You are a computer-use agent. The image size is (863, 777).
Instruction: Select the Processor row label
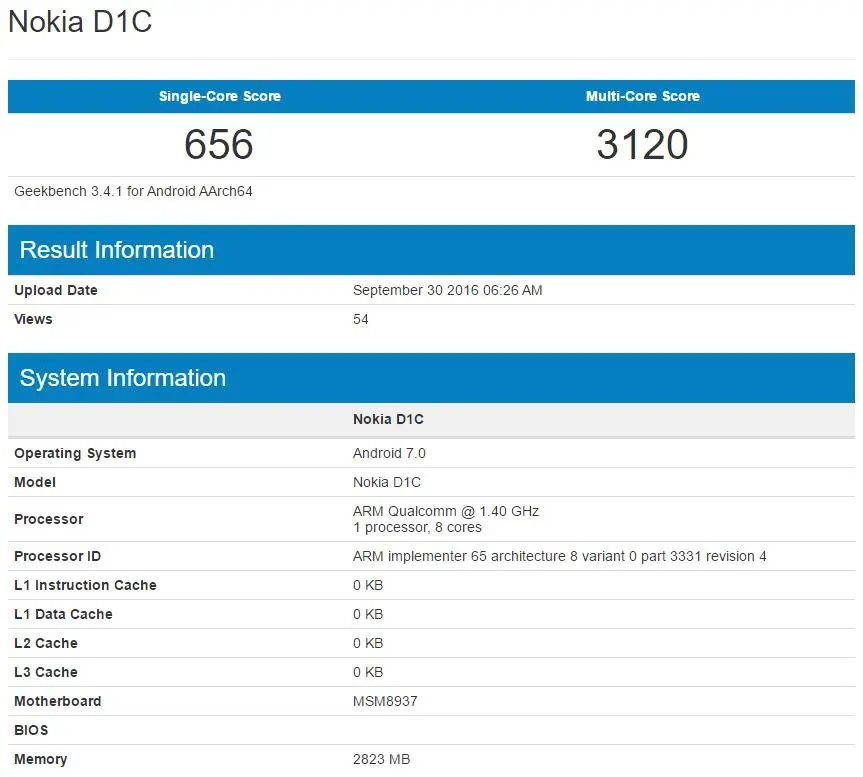pyautogui.click(x=48, y=519)
